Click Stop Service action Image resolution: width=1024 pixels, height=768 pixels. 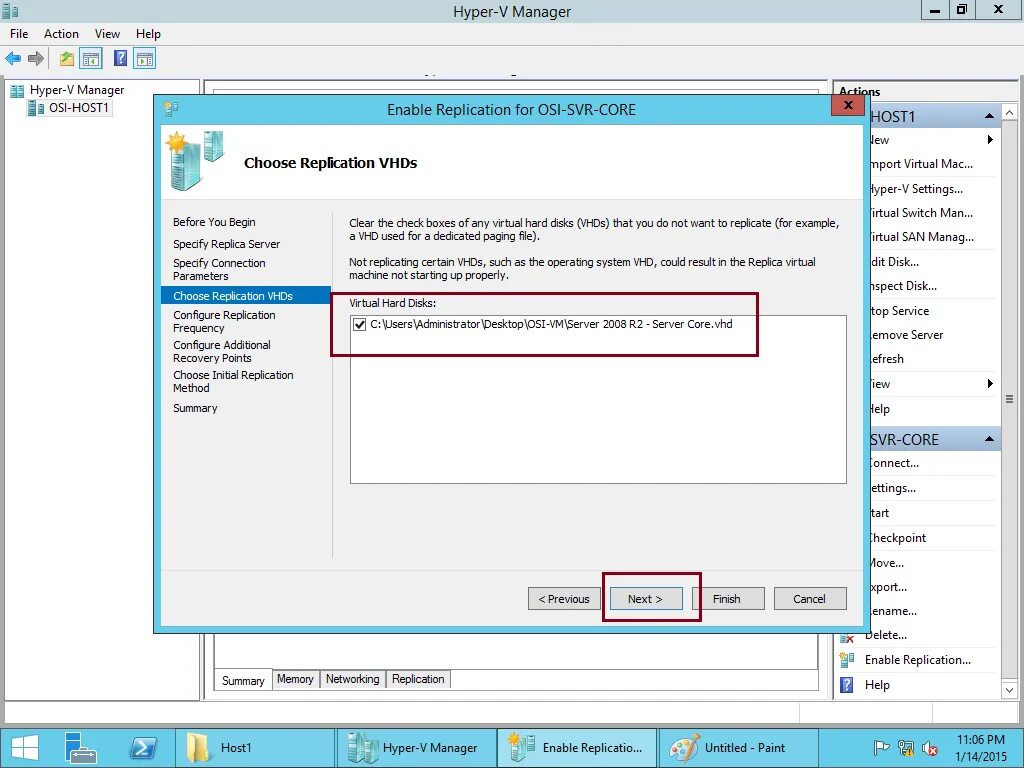click(x=899, y=311)
